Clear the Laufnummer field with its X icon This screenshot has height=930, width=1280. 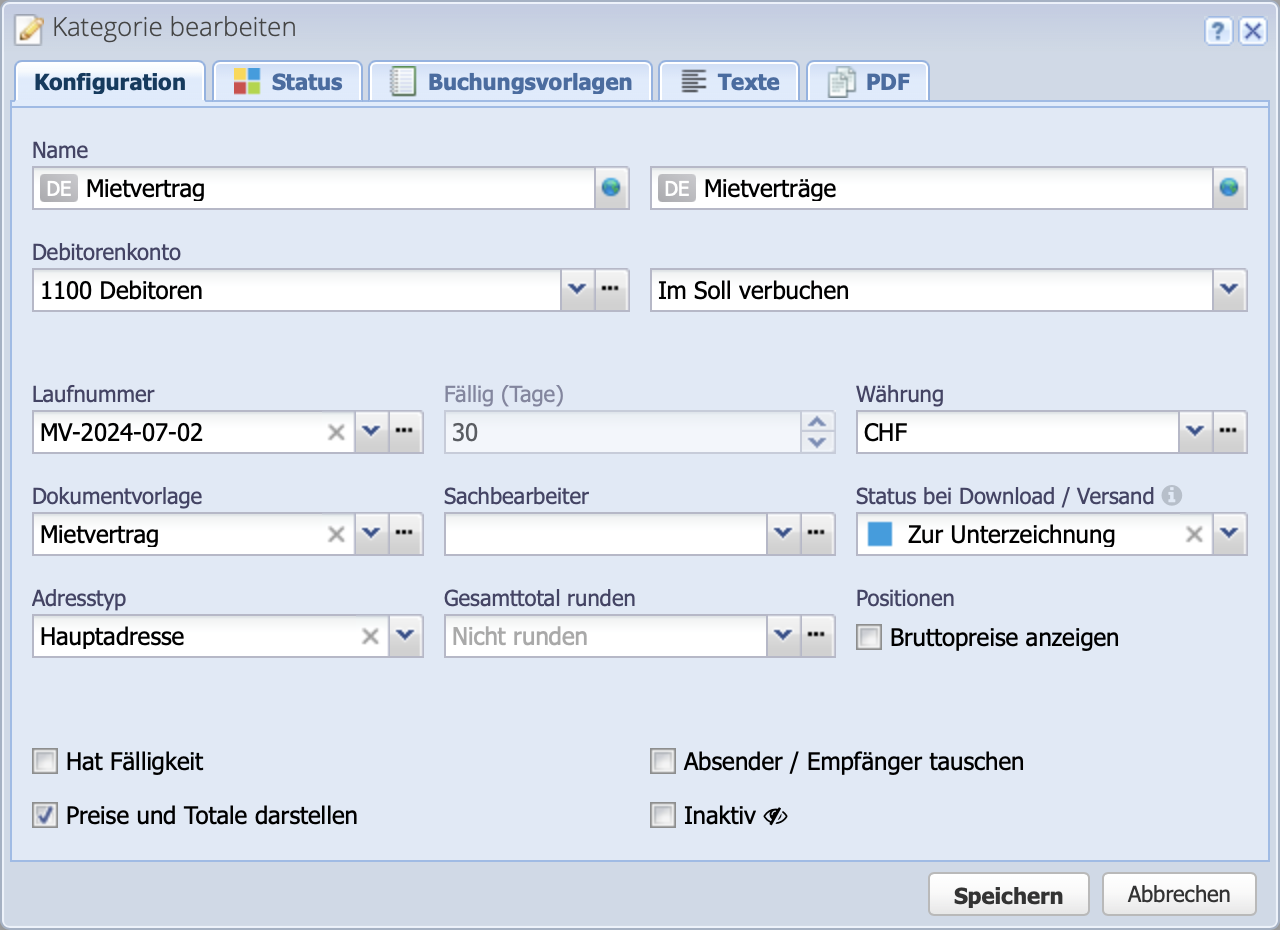(x=335, y=432)
